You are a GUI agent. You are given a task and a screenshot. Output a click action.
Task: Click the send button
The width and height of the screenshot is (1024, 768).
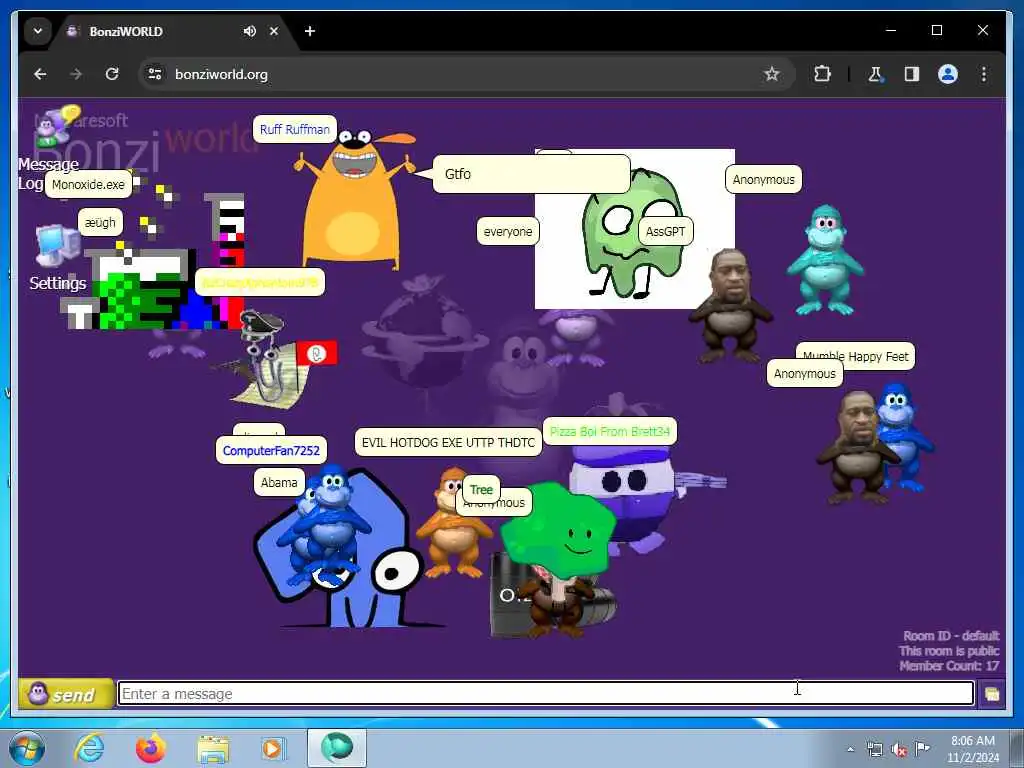tap(66, 694)
